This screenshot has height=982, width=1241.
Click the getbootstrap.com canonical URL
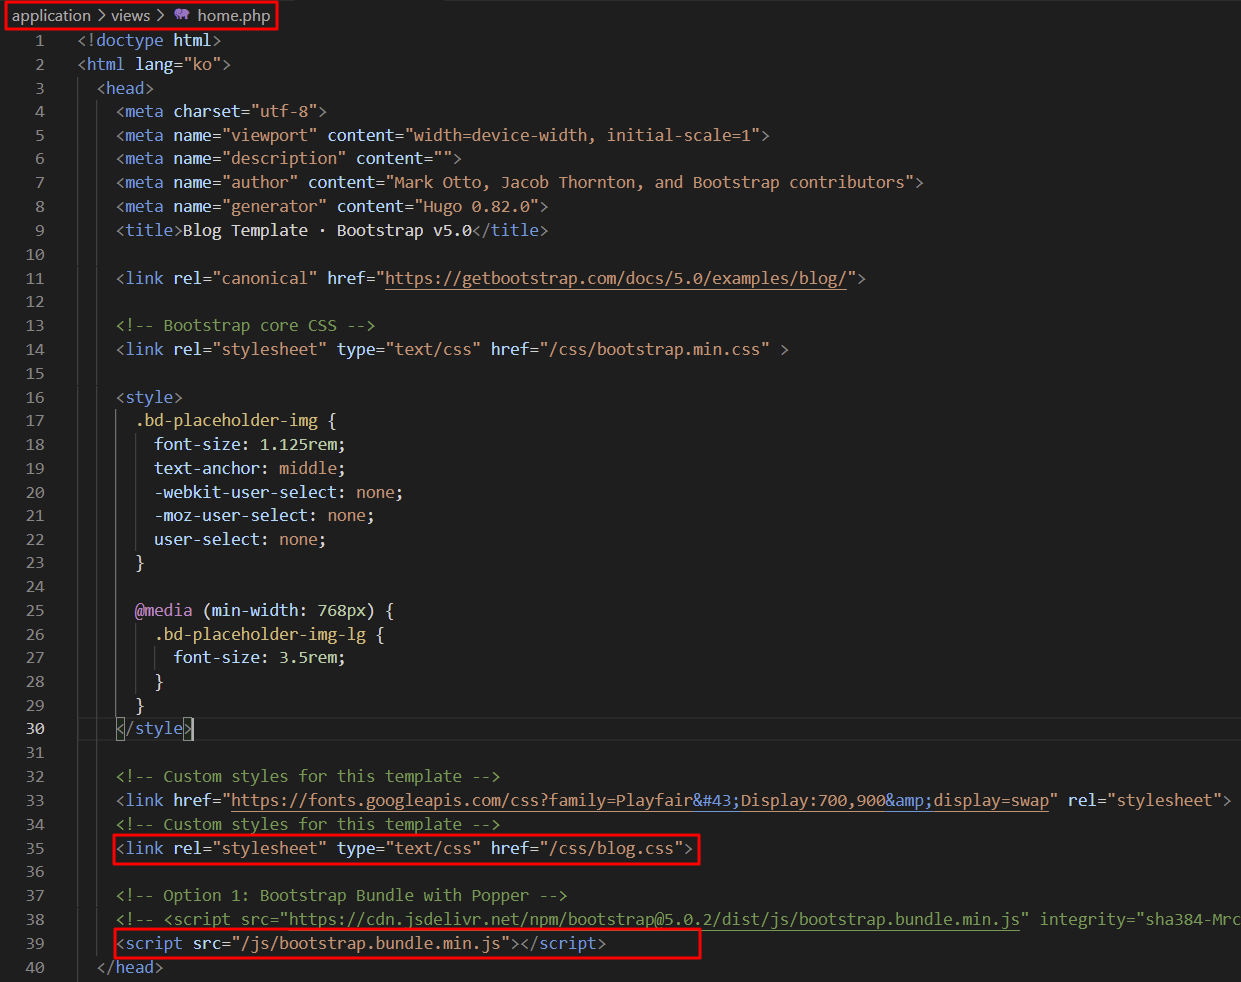click(x=615, y=278)
